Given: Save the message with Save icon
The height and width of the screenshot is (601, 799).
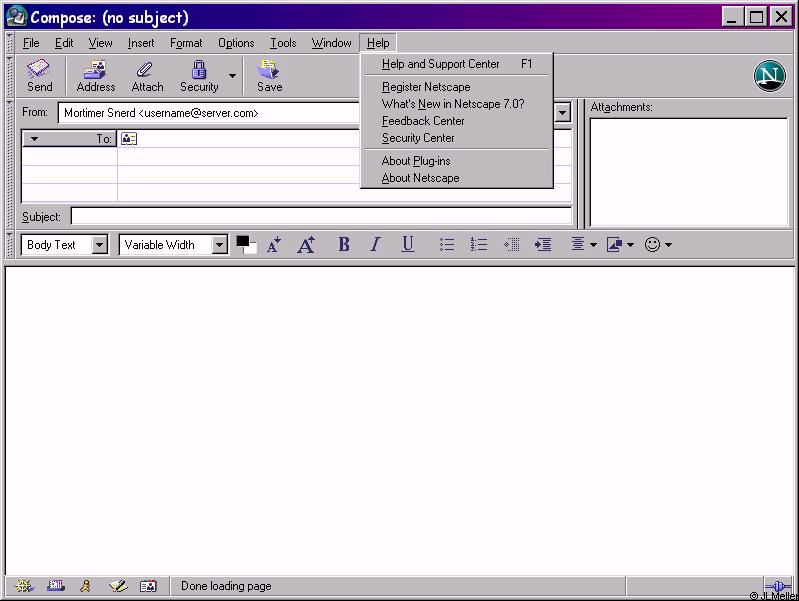Looking at the screenshot, I should point(269,75).
